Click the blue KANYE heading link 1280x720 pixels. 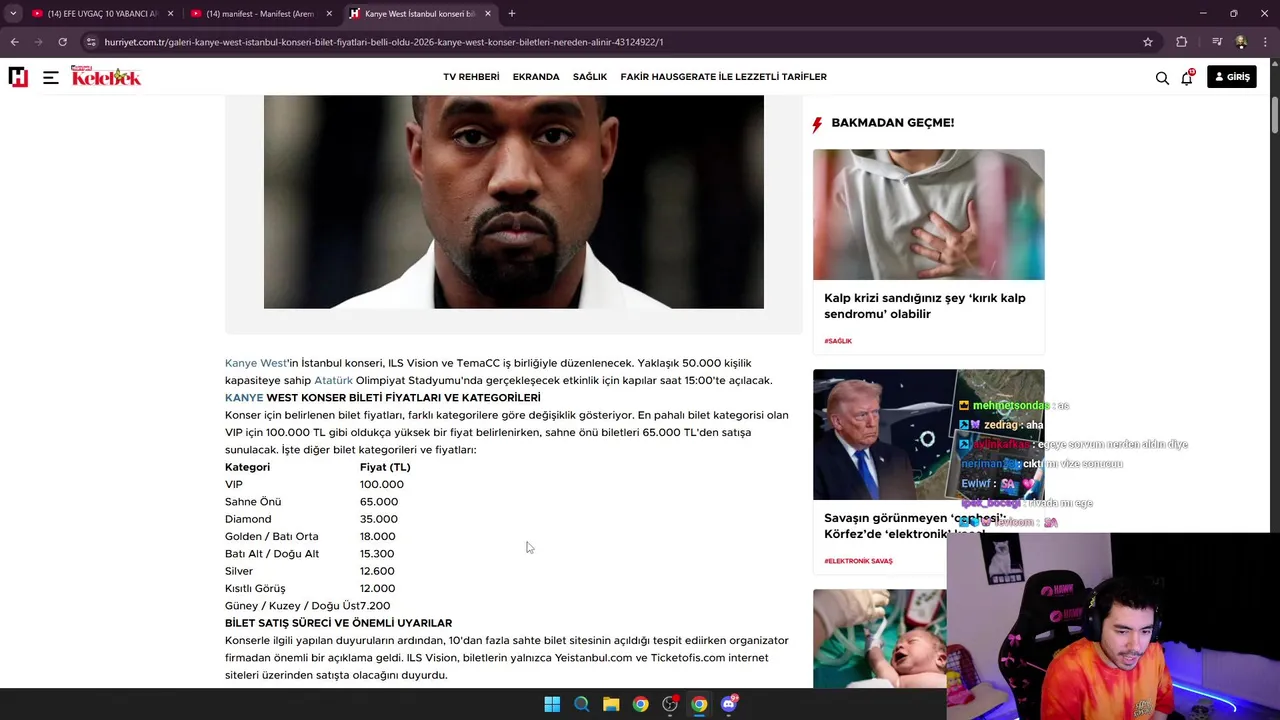[244, 398]
